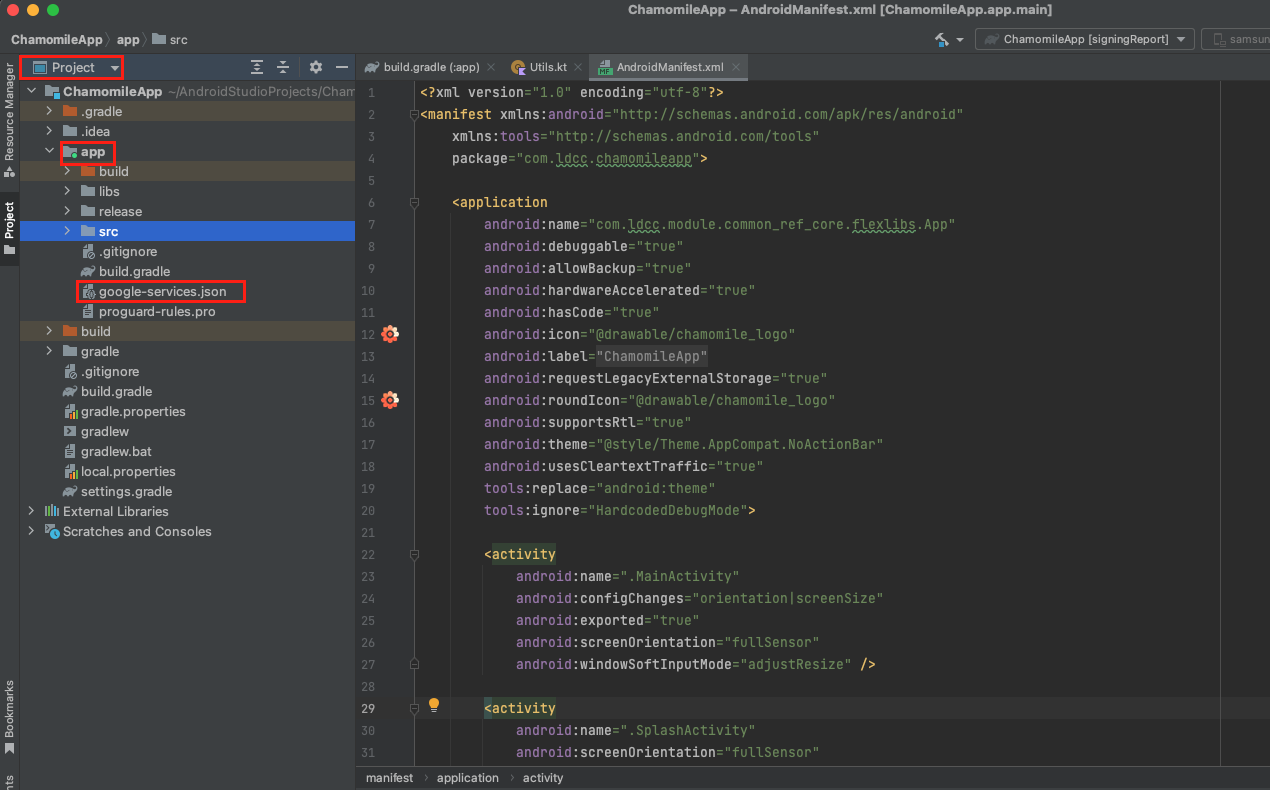
Task: Open the Resource Manager side panel
Action: tap(9, 112)
